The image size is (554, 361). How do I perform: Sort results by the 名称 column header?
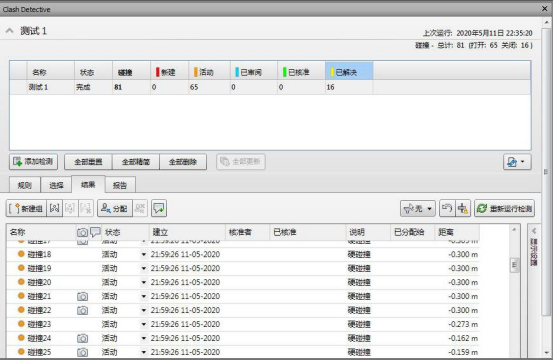point(41,232)
